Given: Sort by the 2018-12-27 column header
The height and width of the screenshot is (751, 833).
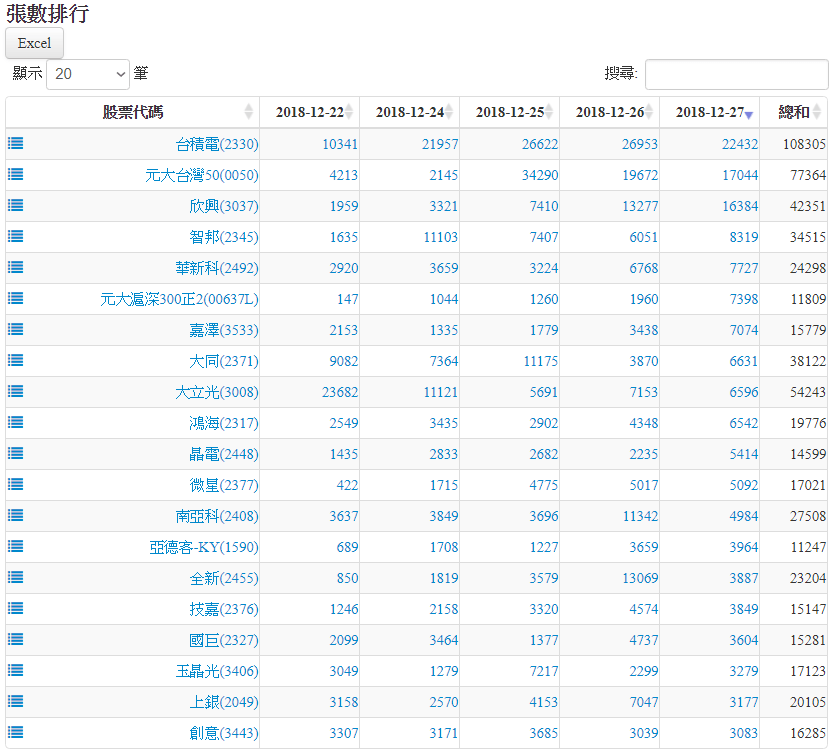Looking at the screenshot, I should tap(709, 112).
